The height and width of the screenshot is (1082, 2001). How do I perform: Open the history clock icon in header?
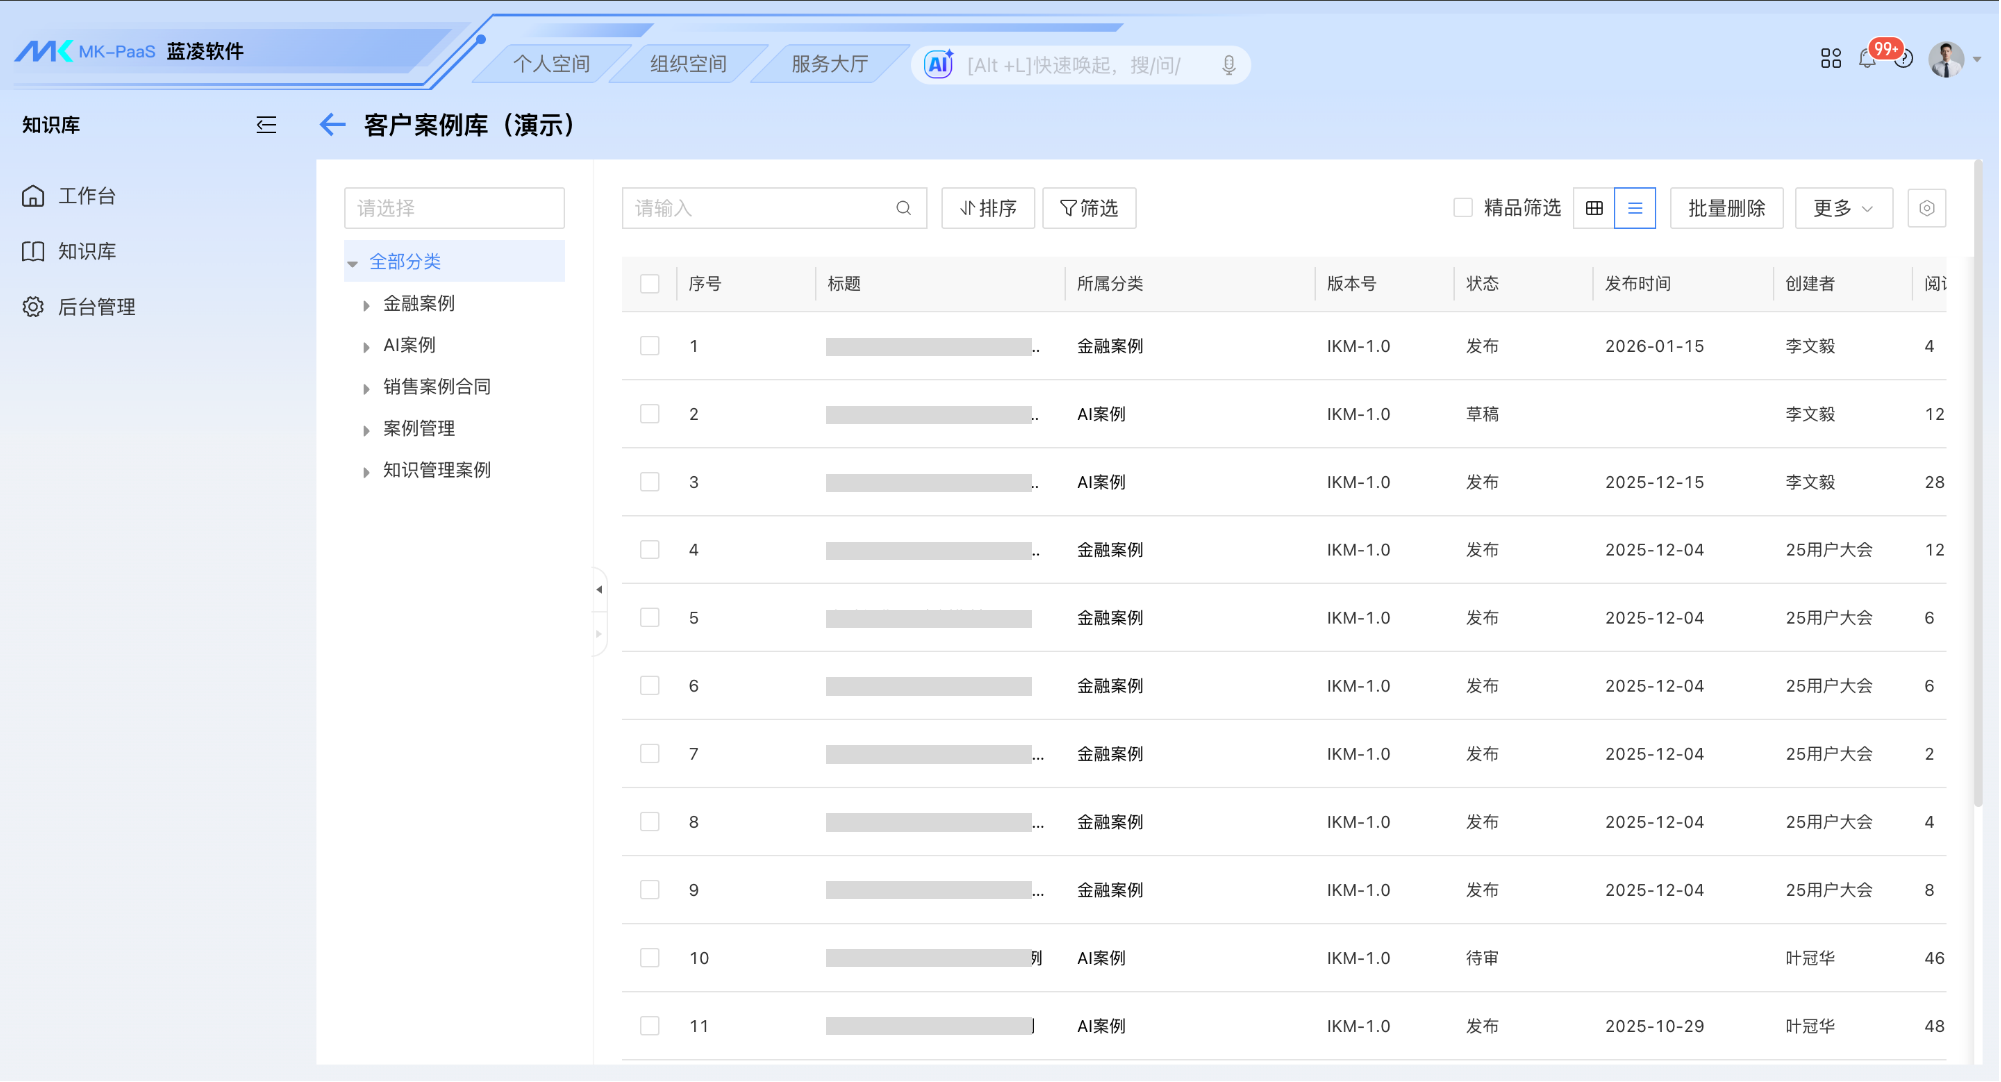[1904, 60]
